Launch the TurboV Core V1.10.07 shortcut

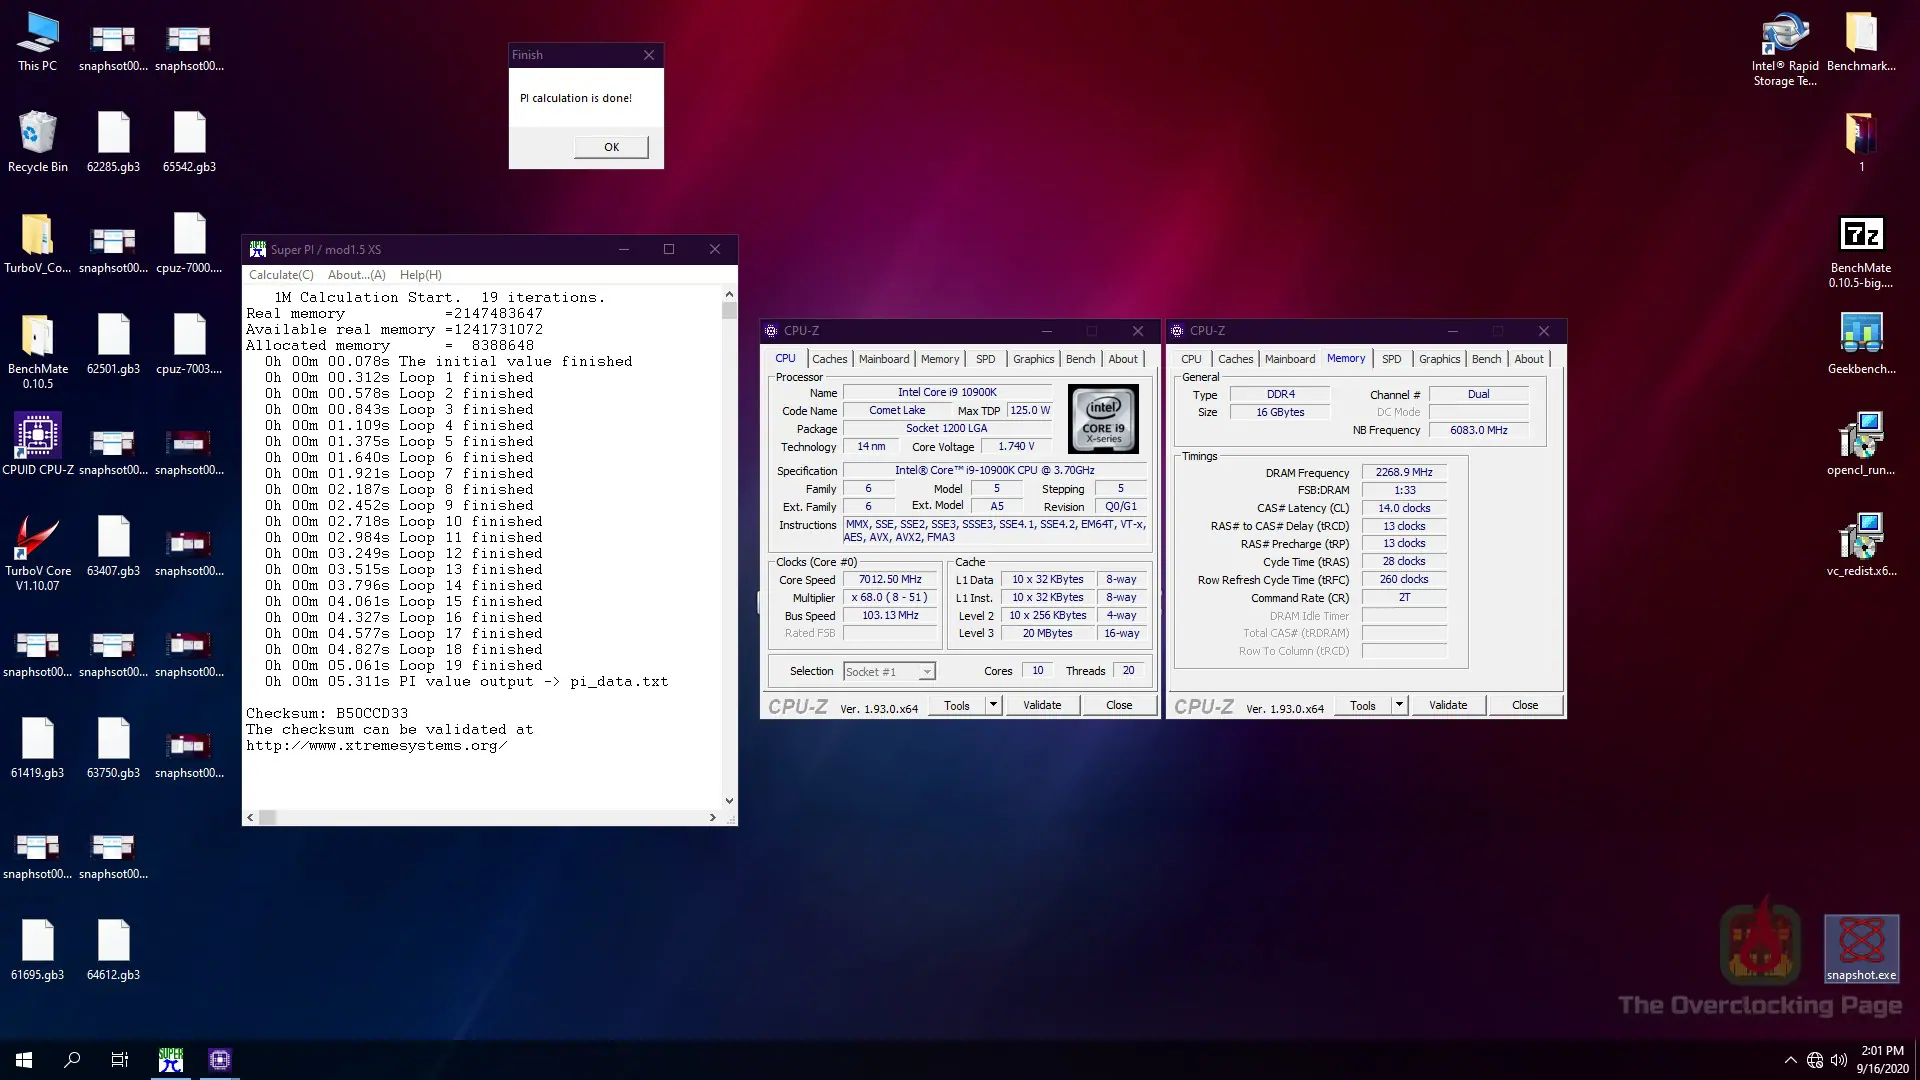(37, 552)
